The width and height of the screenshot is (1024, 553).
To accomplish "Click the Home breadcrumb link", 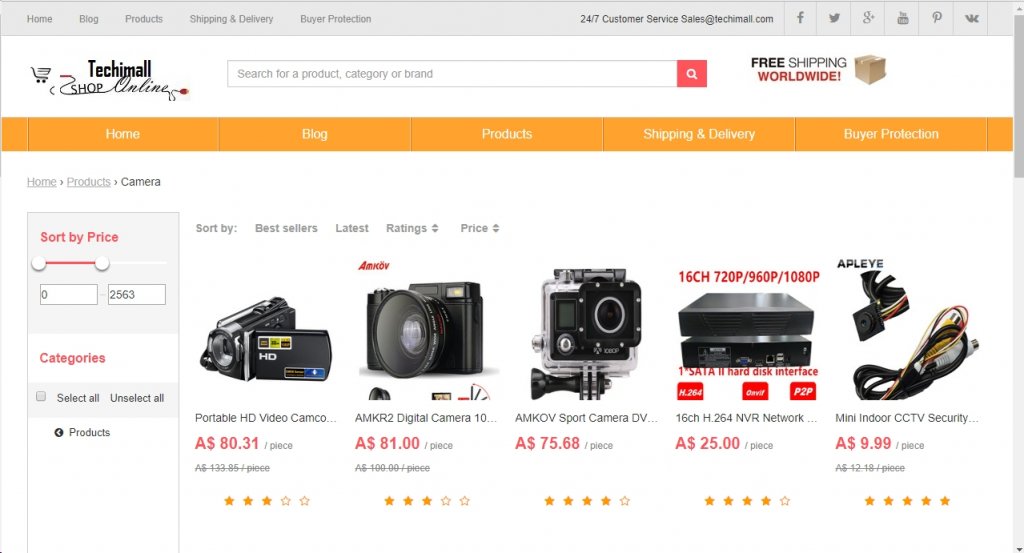I will click(x=41, y=182).
